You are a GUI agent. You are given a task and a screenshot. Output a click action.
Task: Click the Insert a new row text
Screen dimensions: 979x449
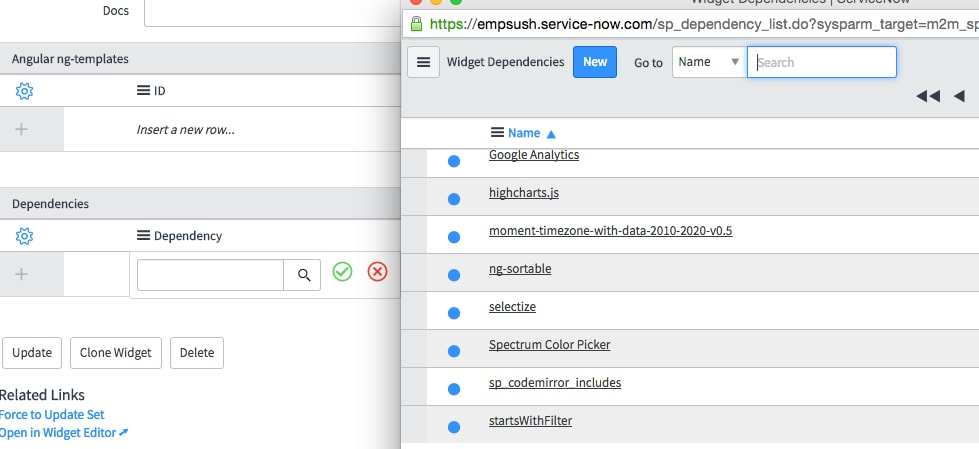tap(185, 130)
